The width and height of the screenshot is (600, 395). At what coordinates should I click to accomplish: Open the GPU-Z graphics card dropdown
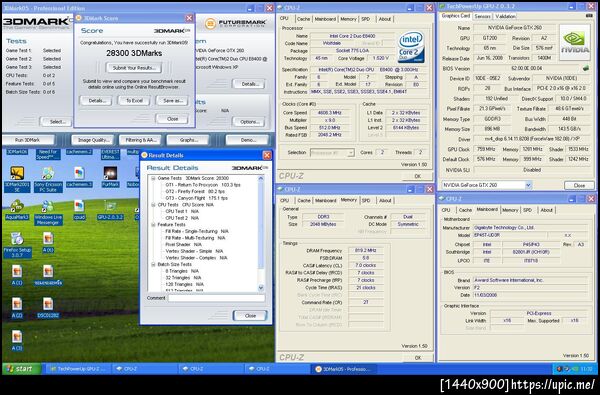coord(528,185)
